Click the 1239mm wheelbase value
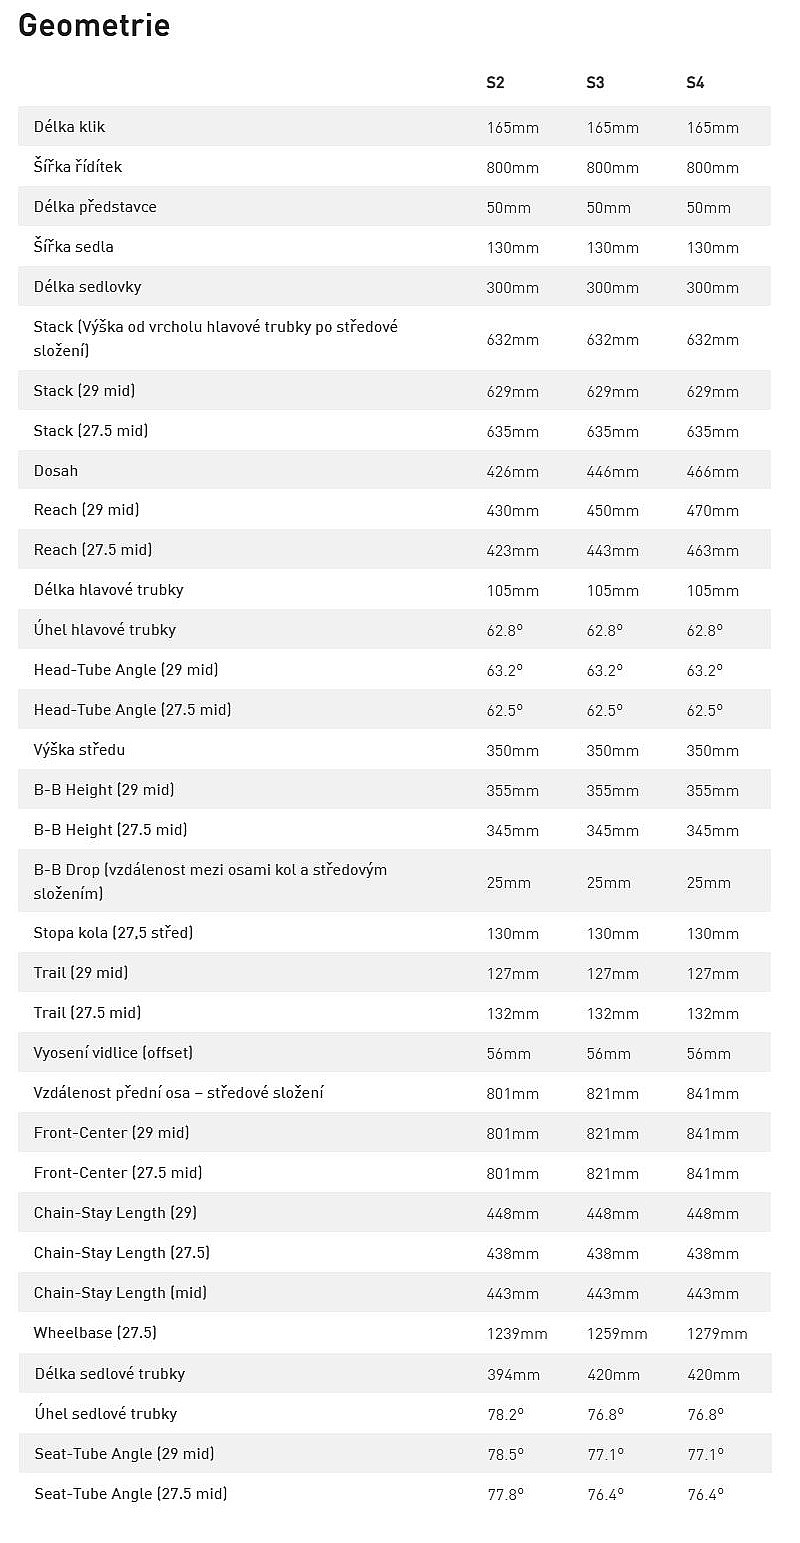 517,1334
